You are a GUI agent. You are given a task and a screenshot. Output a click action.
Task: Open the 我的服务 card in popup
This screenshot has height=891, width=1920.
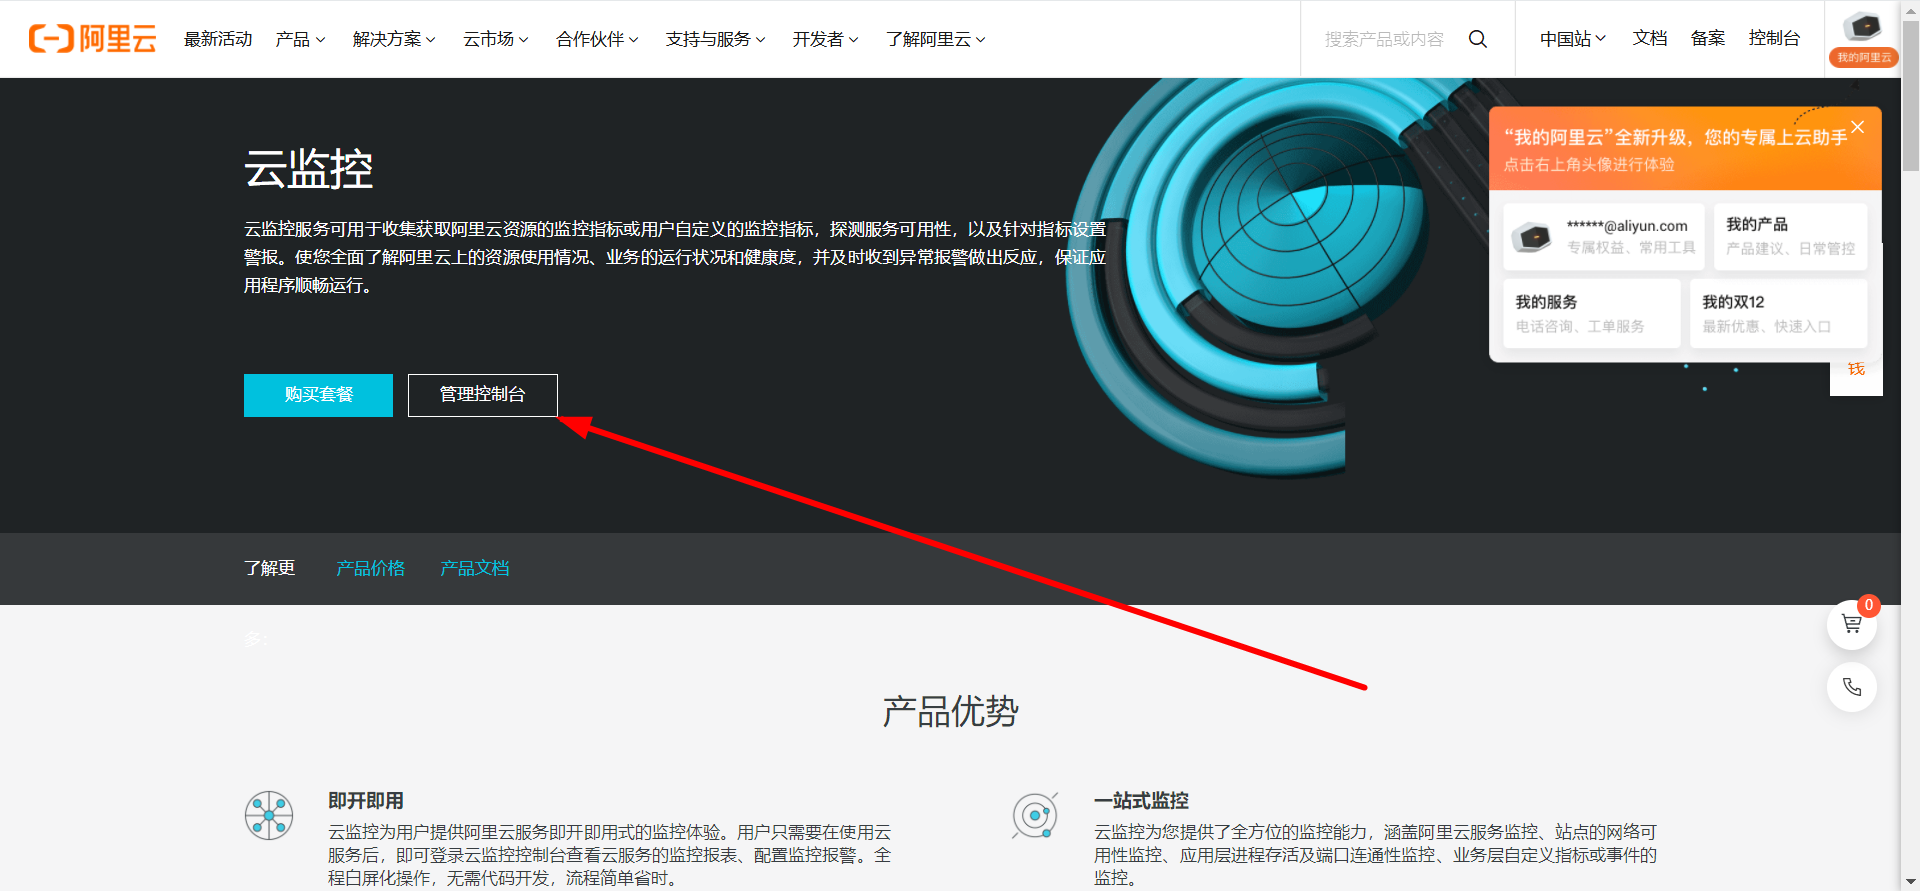(1591, 313)
